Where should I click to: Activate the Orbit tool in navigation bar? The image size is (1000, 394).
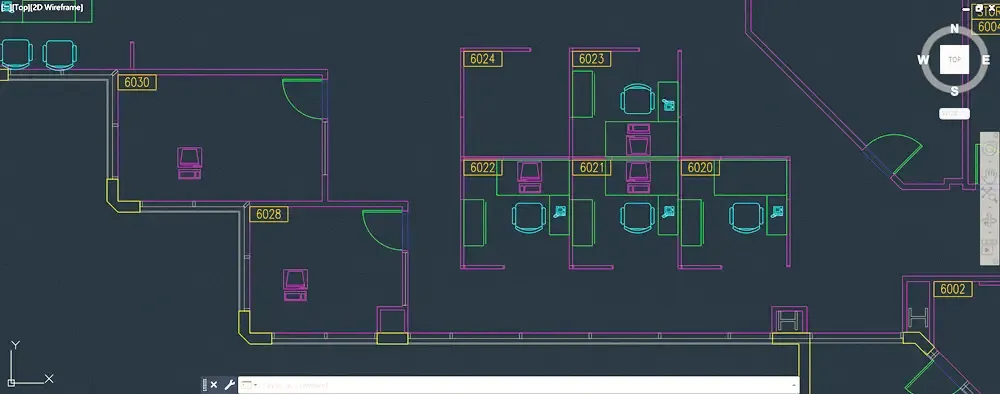click(990, 221)
